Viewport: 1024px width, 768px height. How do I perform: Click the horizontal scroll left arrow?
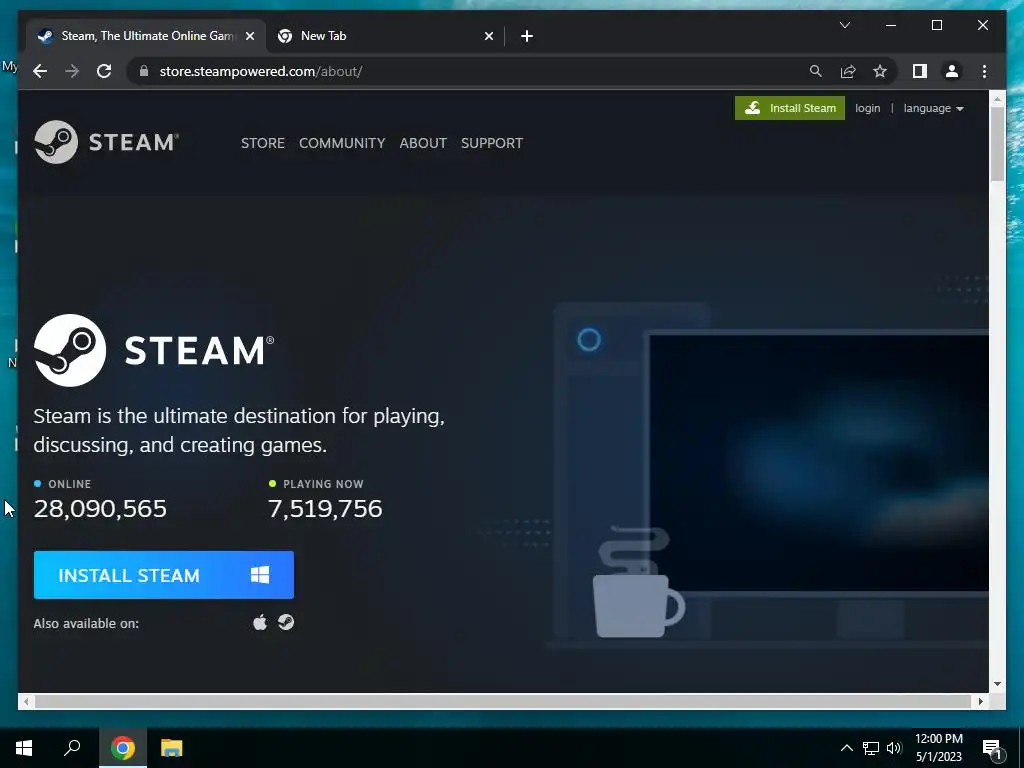tap(25, 701)
